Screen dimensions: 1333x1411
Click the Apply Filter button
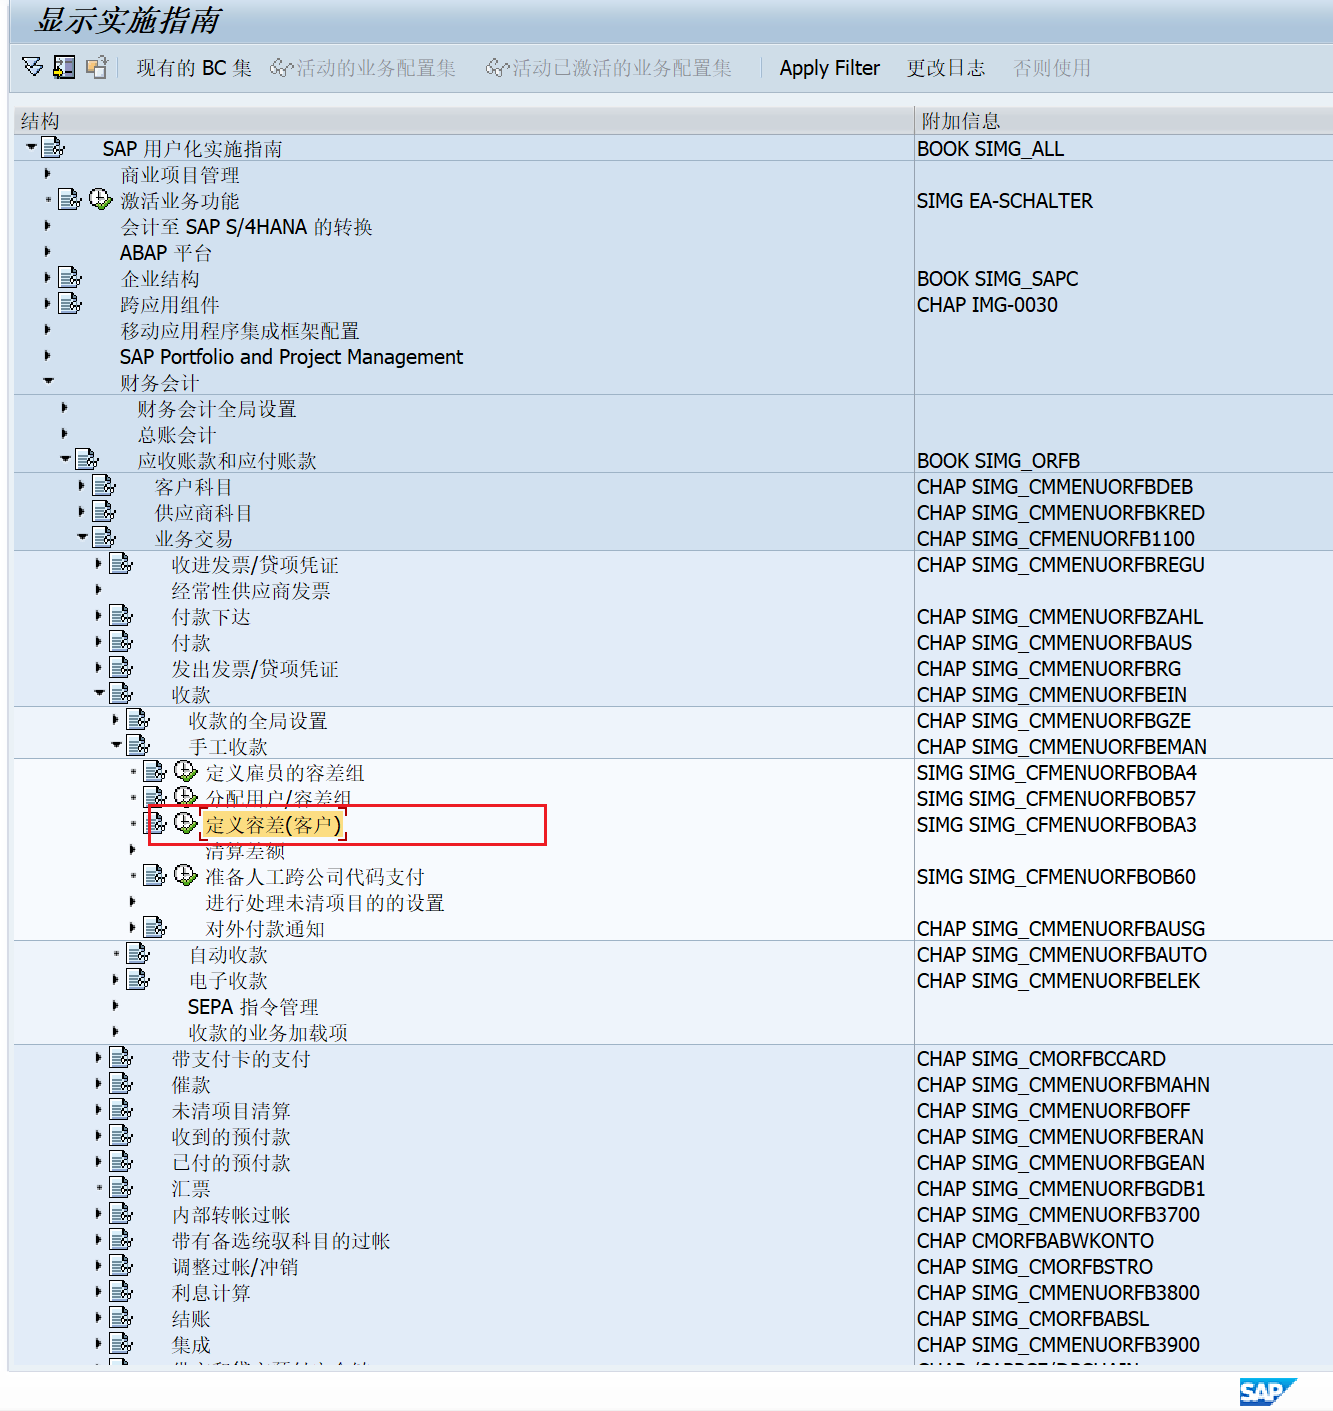coord(830,68)
